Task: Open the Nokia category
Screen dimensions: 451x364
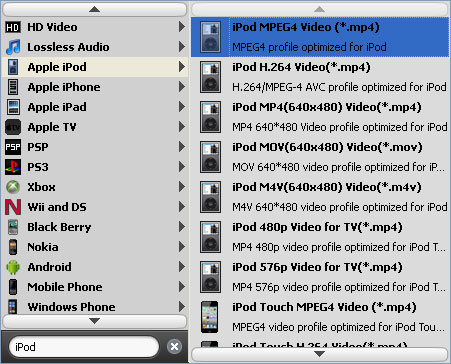Action: click(95, 247)
